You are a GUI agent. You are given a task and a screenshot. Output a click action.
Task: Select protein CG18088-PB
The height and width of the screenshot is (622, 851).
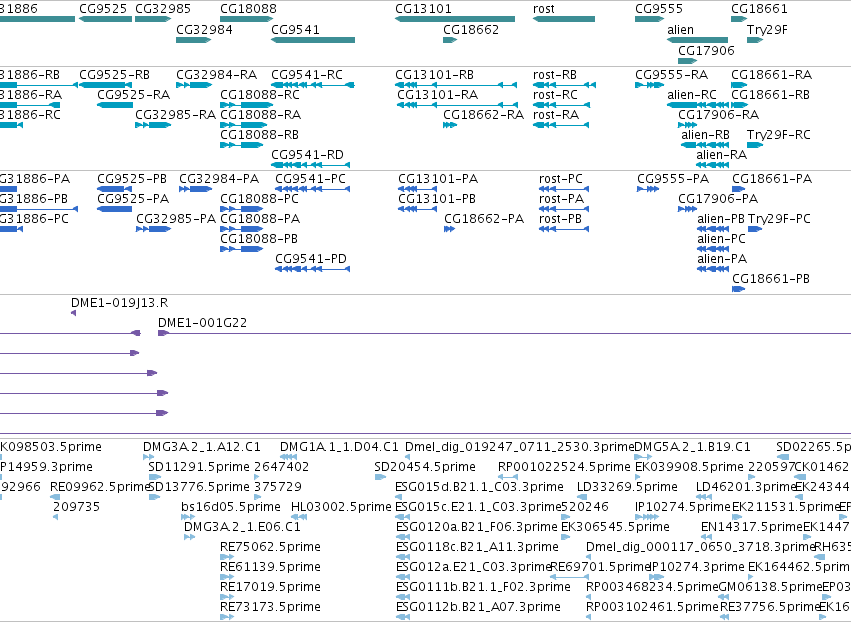pyautogui.click(x=242, y=249)
